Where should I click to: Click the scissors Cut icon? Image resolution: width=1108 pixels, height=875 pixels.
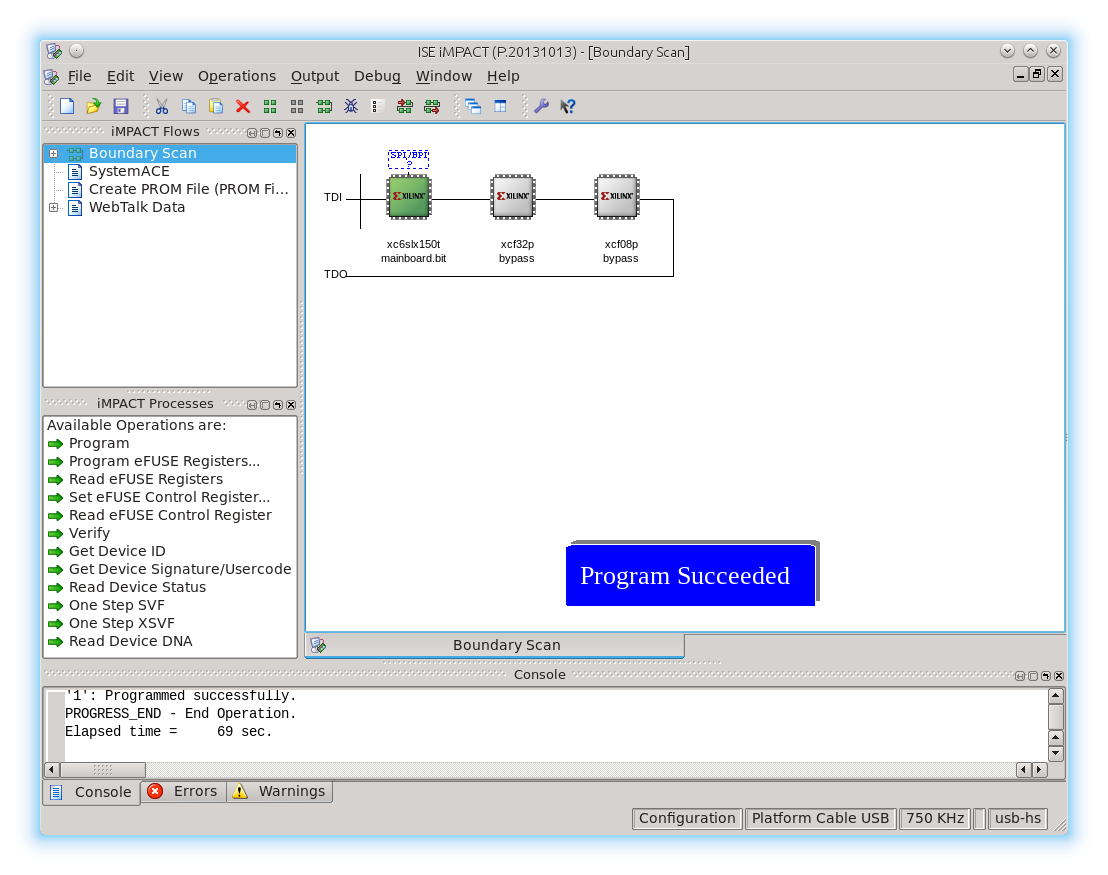tap(161, 106)
